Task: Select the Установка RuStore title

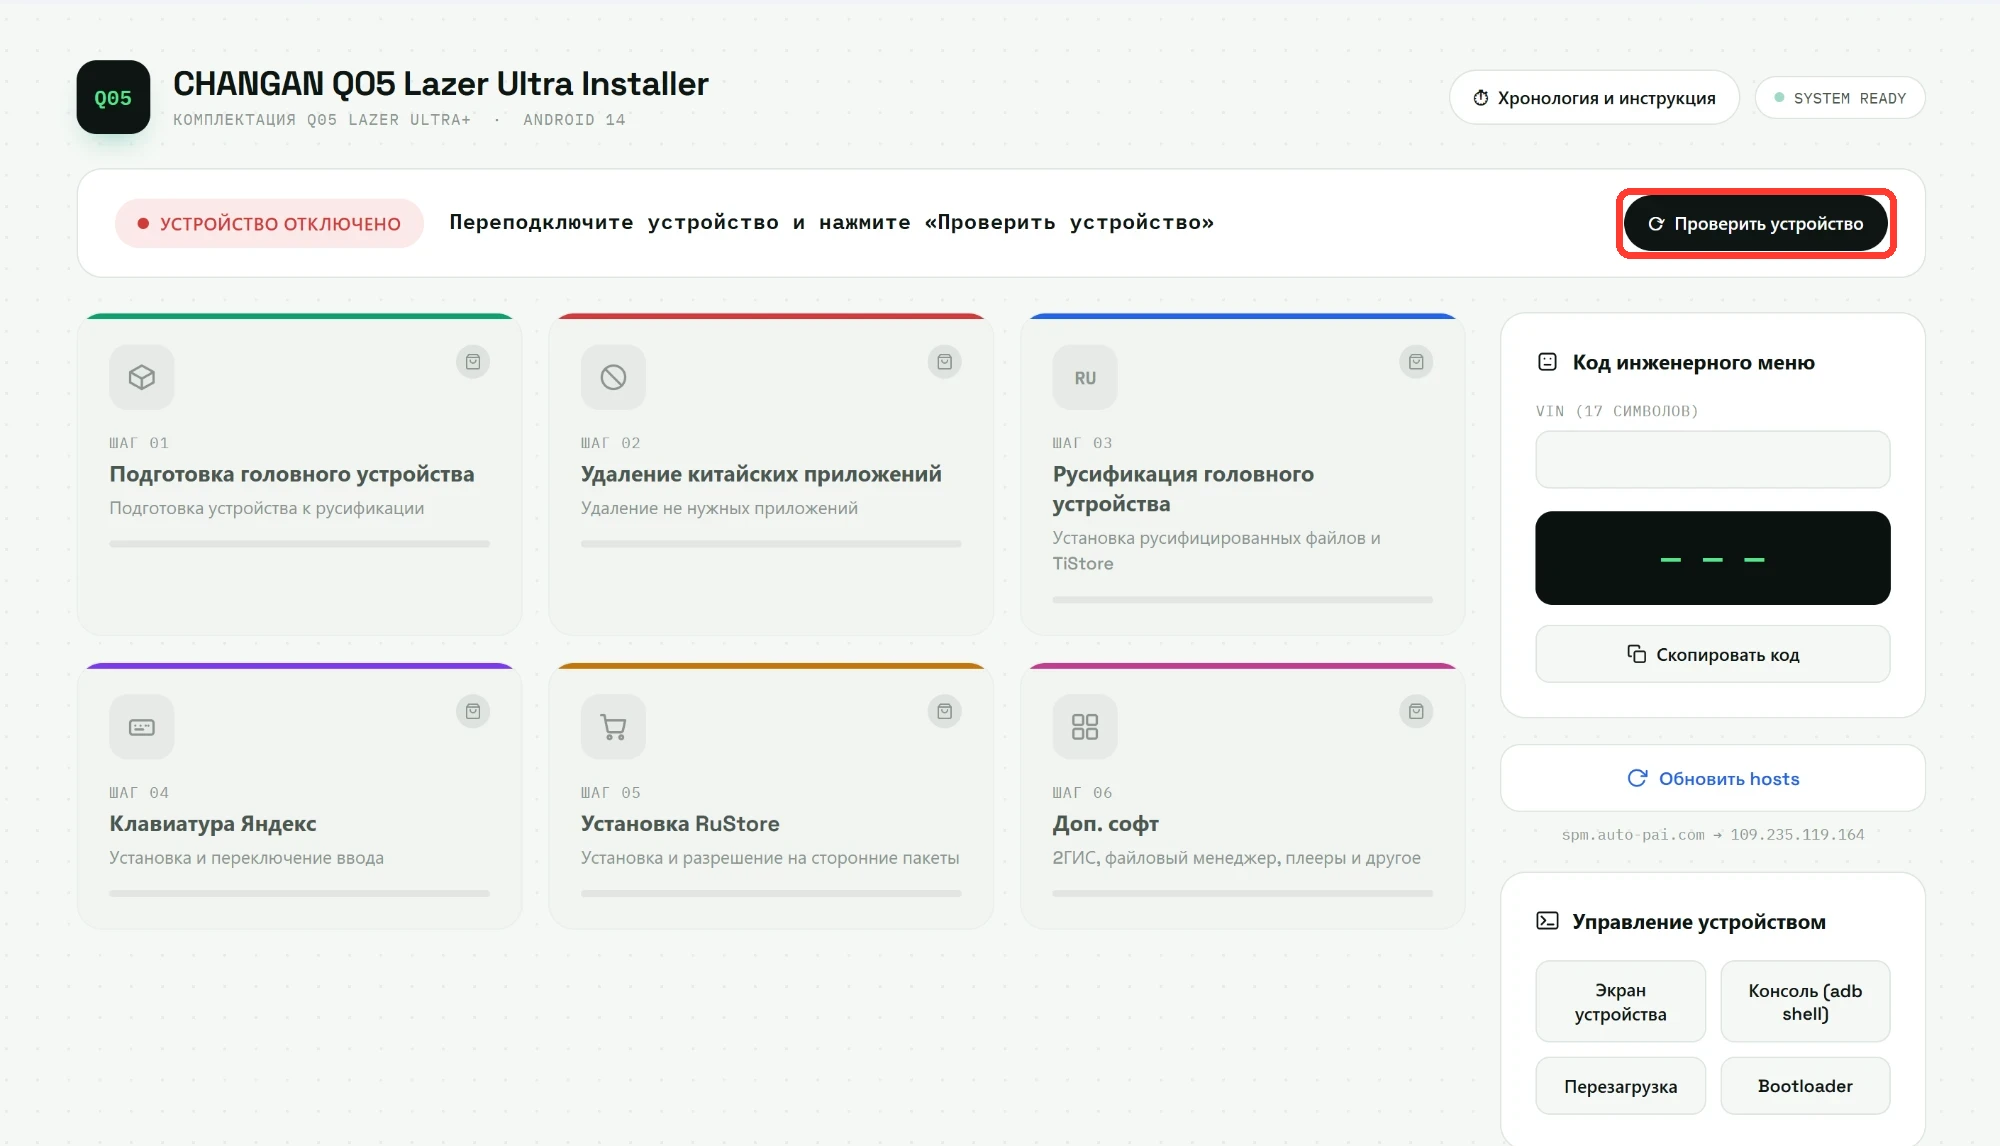Action: pyautogui.click(x=680, y=824)
